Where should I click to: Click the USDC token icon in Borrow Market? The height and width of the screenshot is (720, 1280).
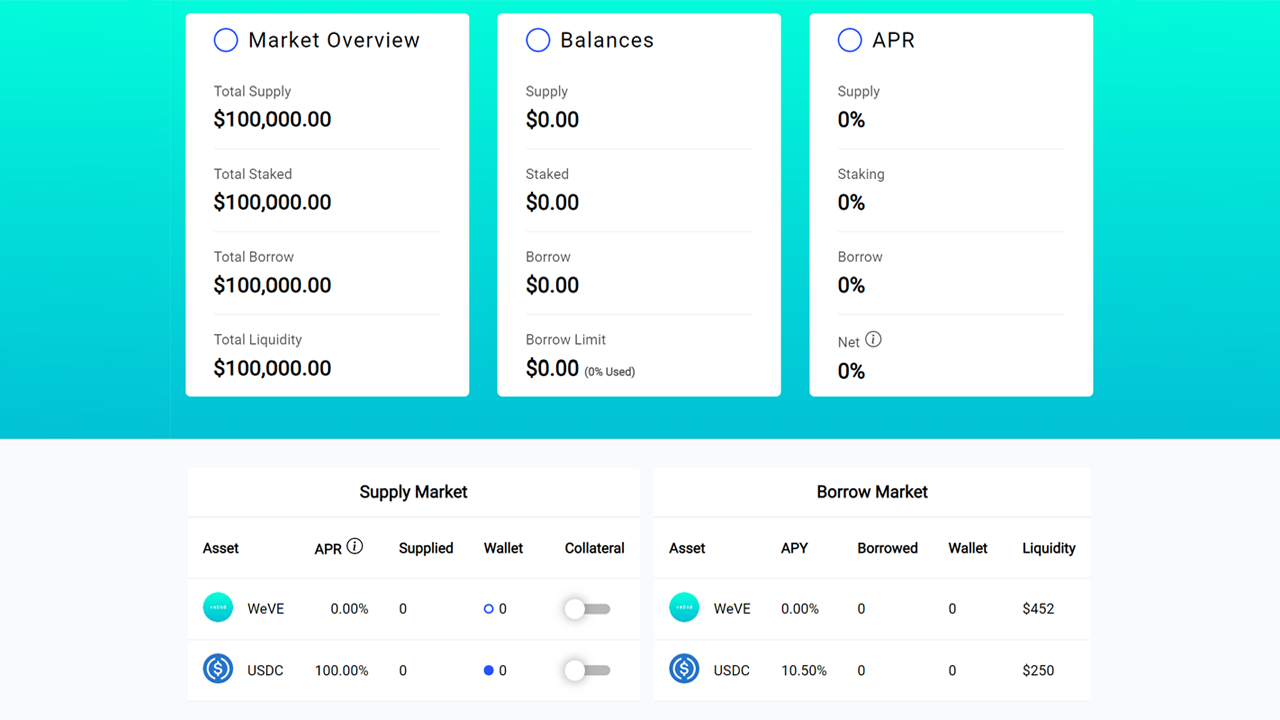tap(684, 669)
